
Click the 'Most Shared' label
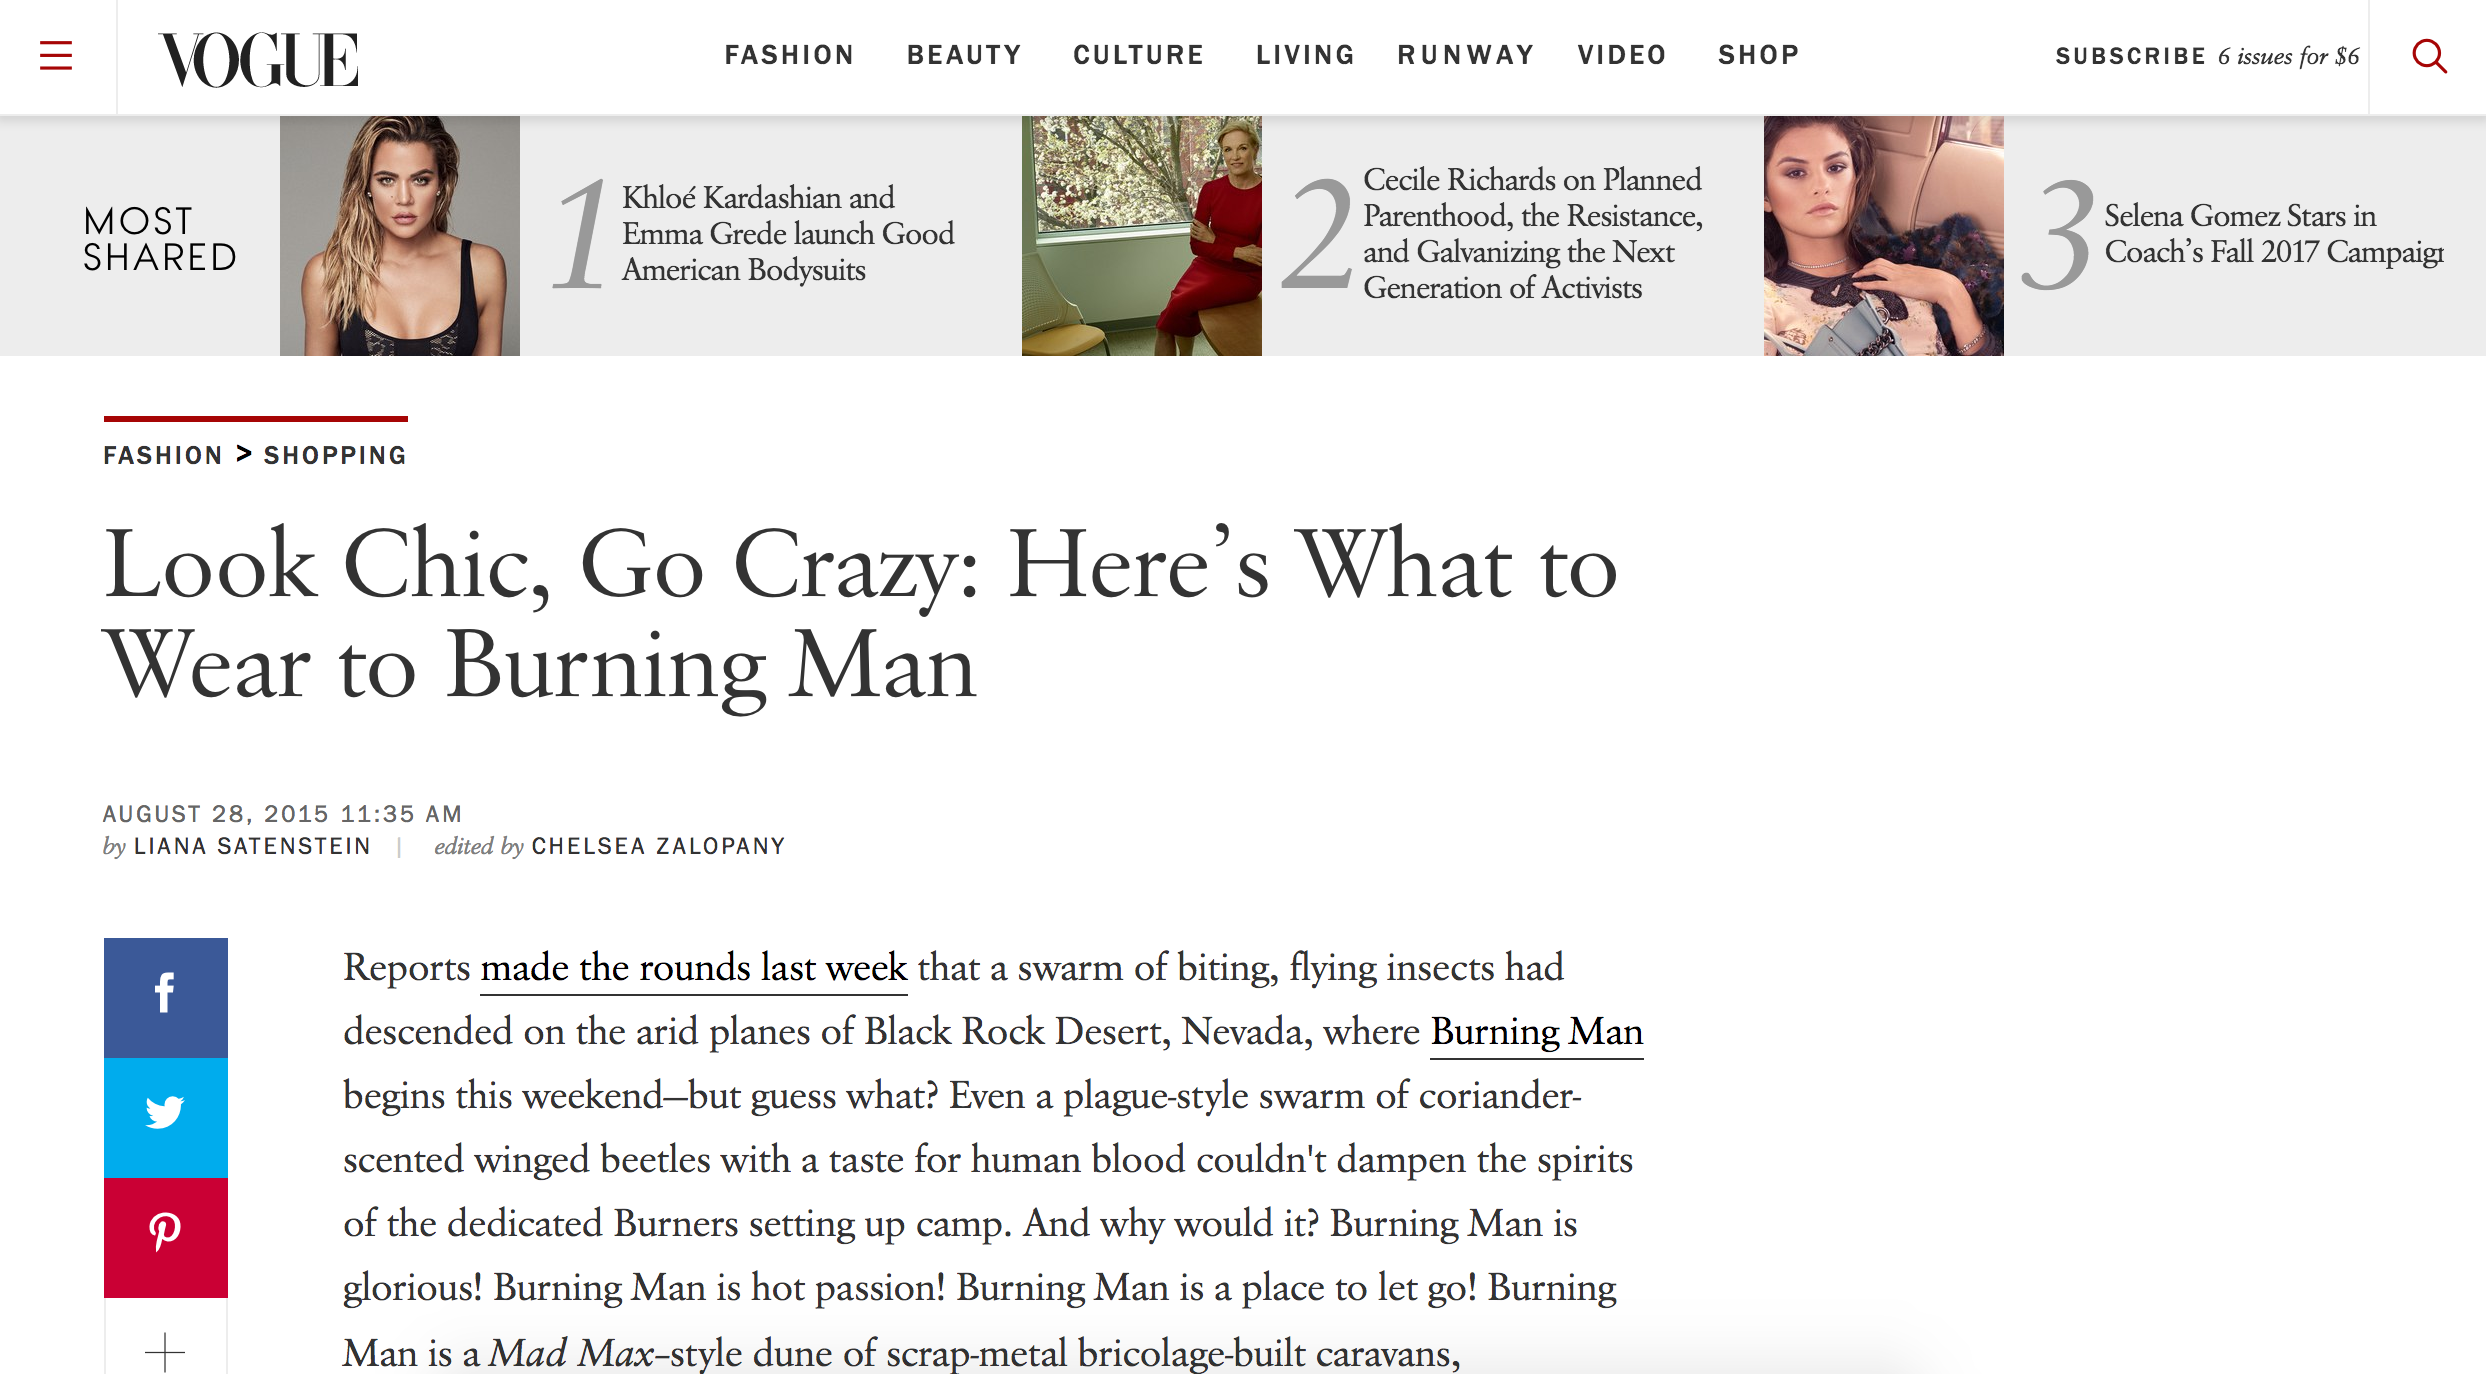(160, 239)
